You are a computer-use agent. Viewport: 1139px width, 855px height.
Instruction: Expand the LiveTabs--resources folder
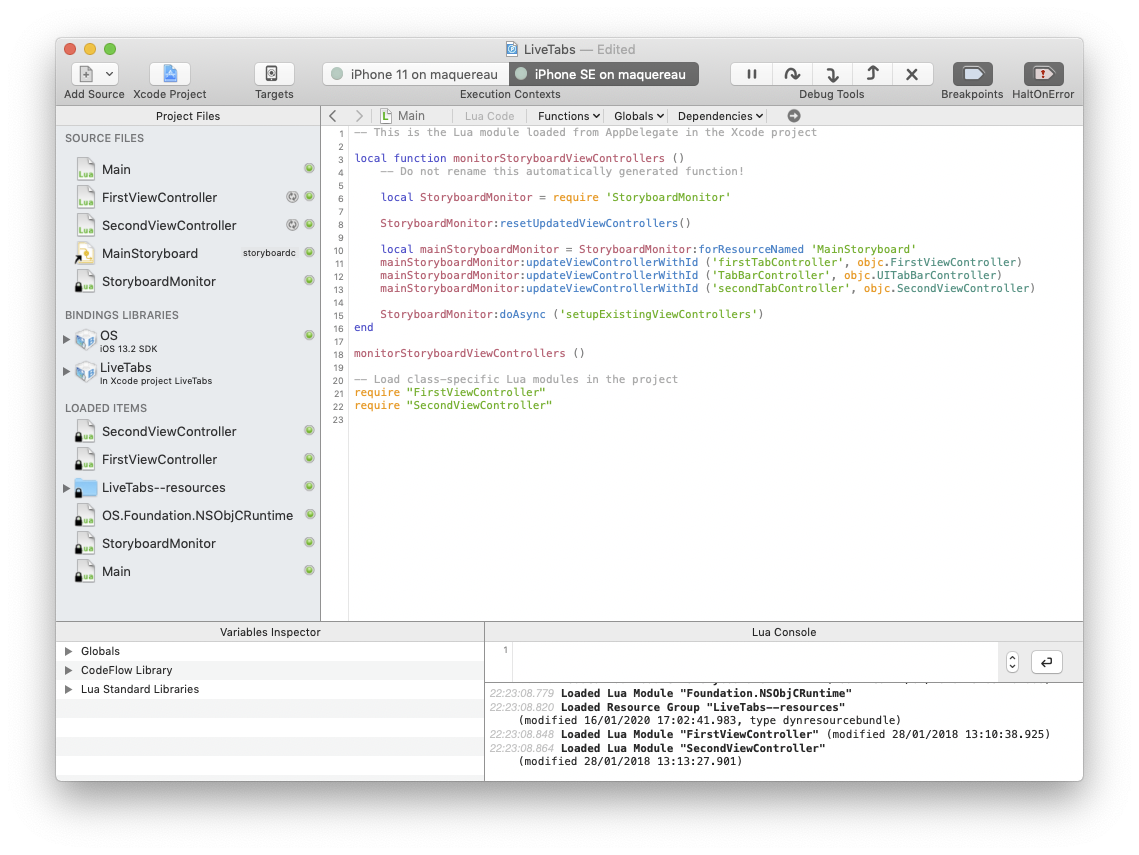pos(67,488)
